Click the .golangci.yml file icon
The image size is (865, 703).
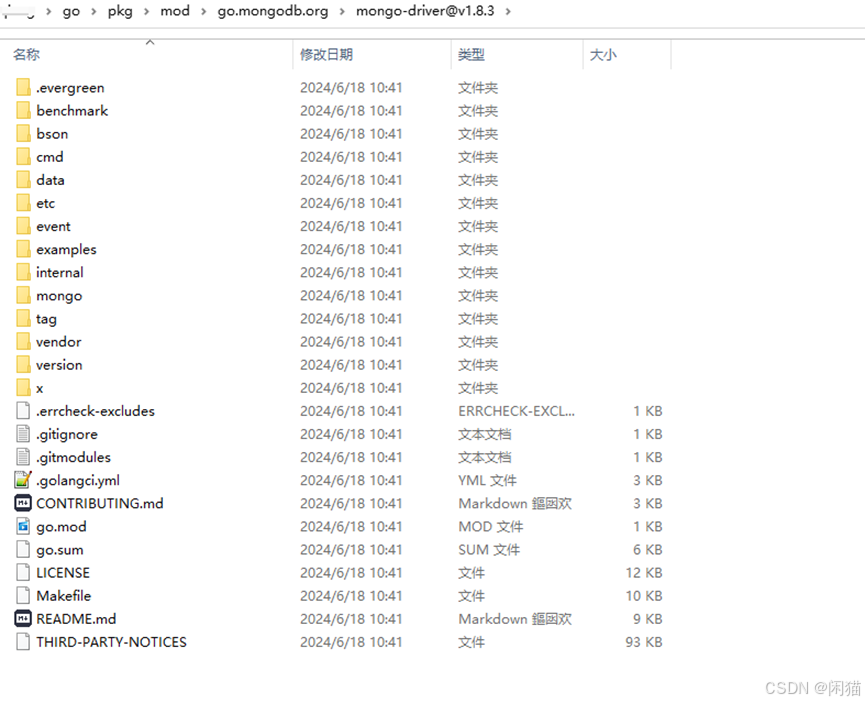click(x=23, y=480)
